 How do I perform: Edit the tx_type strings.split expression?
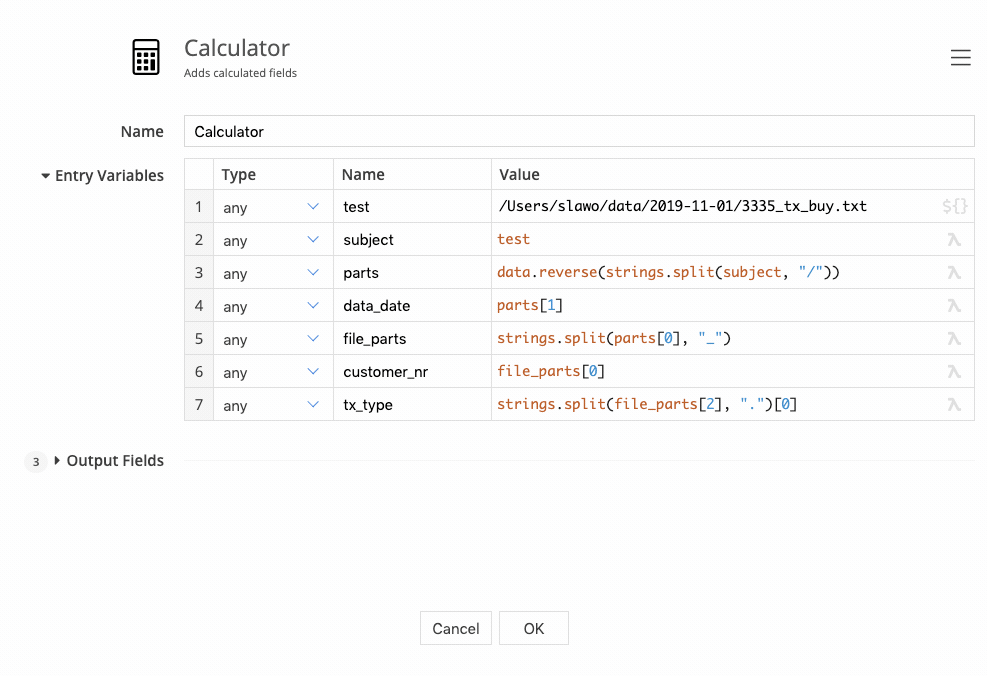647,404
